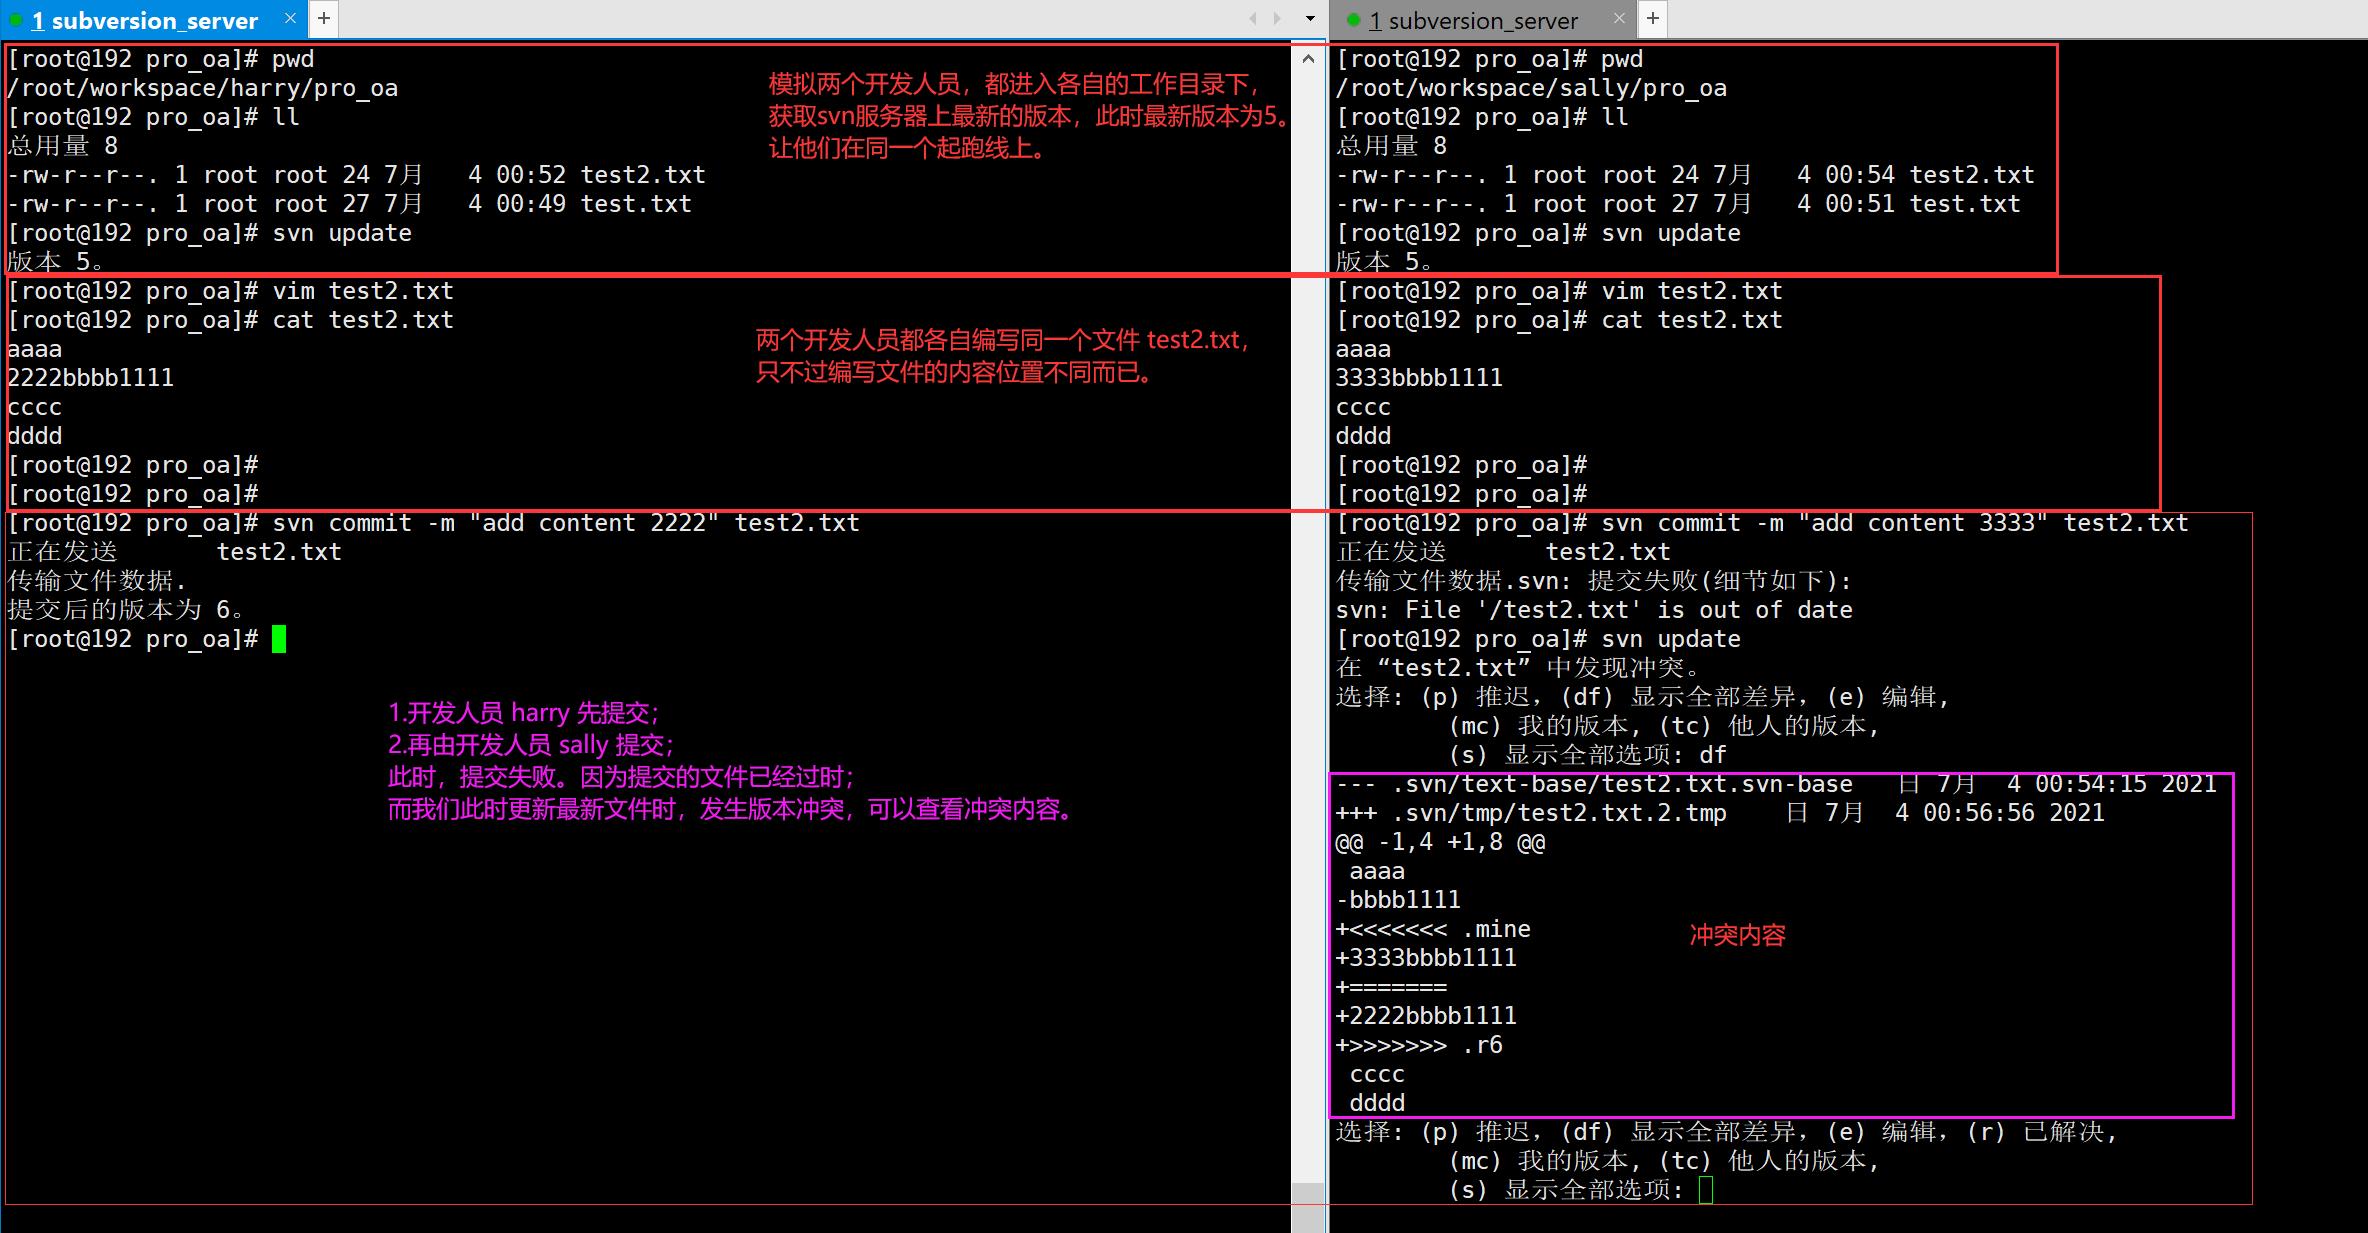
Task: Add a new tab in right pane
Action: [1653, 18]
